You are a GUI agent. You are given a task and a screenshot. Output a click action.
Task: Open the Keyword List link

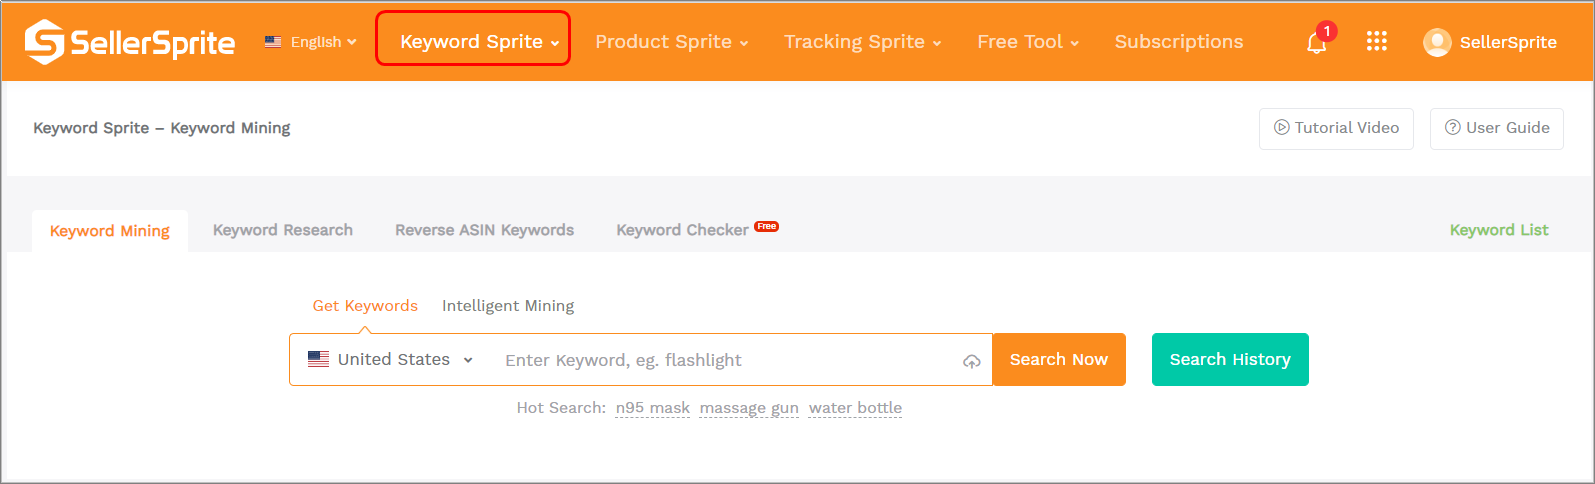[x=1499, y=230]
